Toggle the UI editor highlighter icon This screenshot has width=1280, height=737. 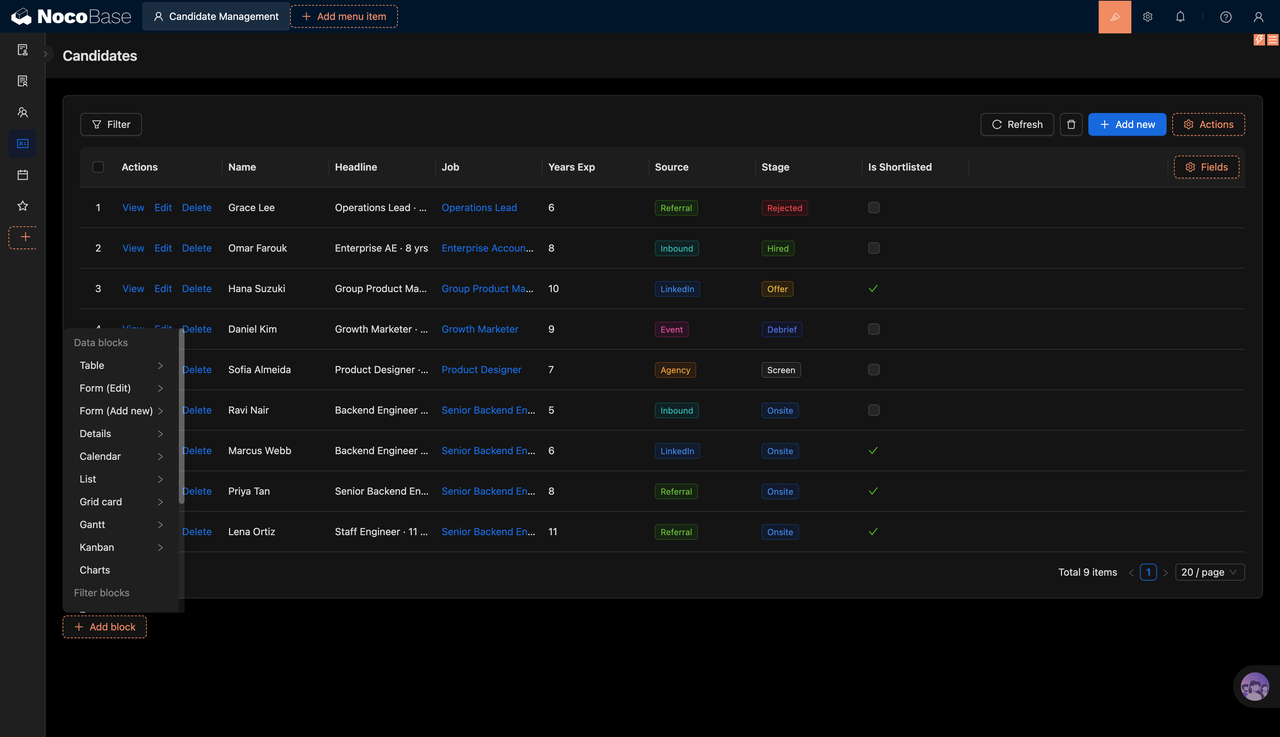(1115, 17)
